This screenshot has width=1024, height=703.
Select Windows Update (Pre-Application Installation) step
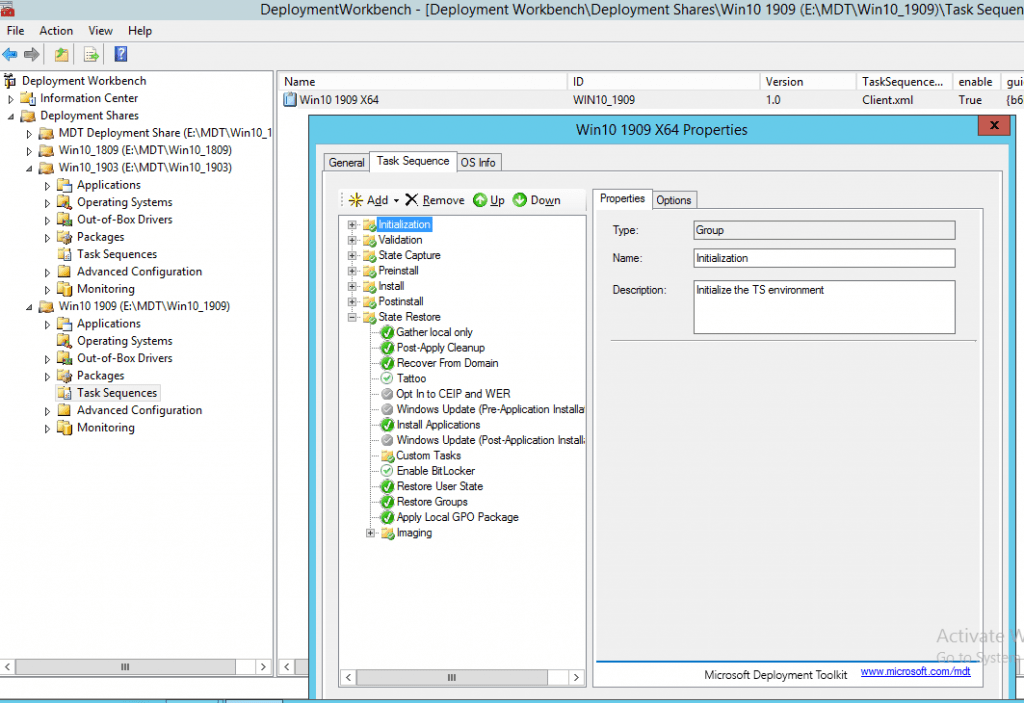(490, 410)
